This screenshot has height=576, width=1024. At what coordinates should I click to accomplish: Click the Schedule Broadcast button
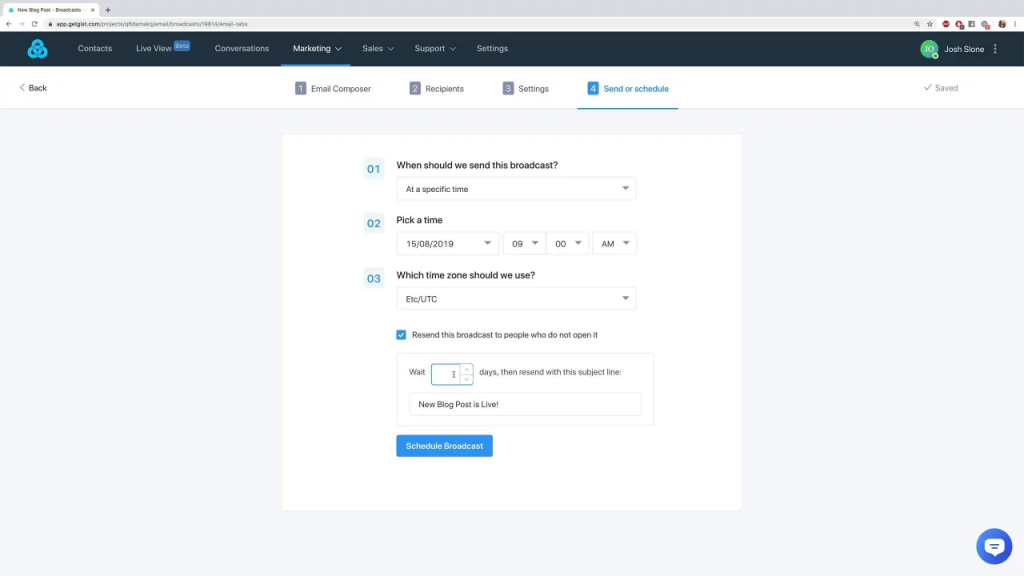pos(444,446)
